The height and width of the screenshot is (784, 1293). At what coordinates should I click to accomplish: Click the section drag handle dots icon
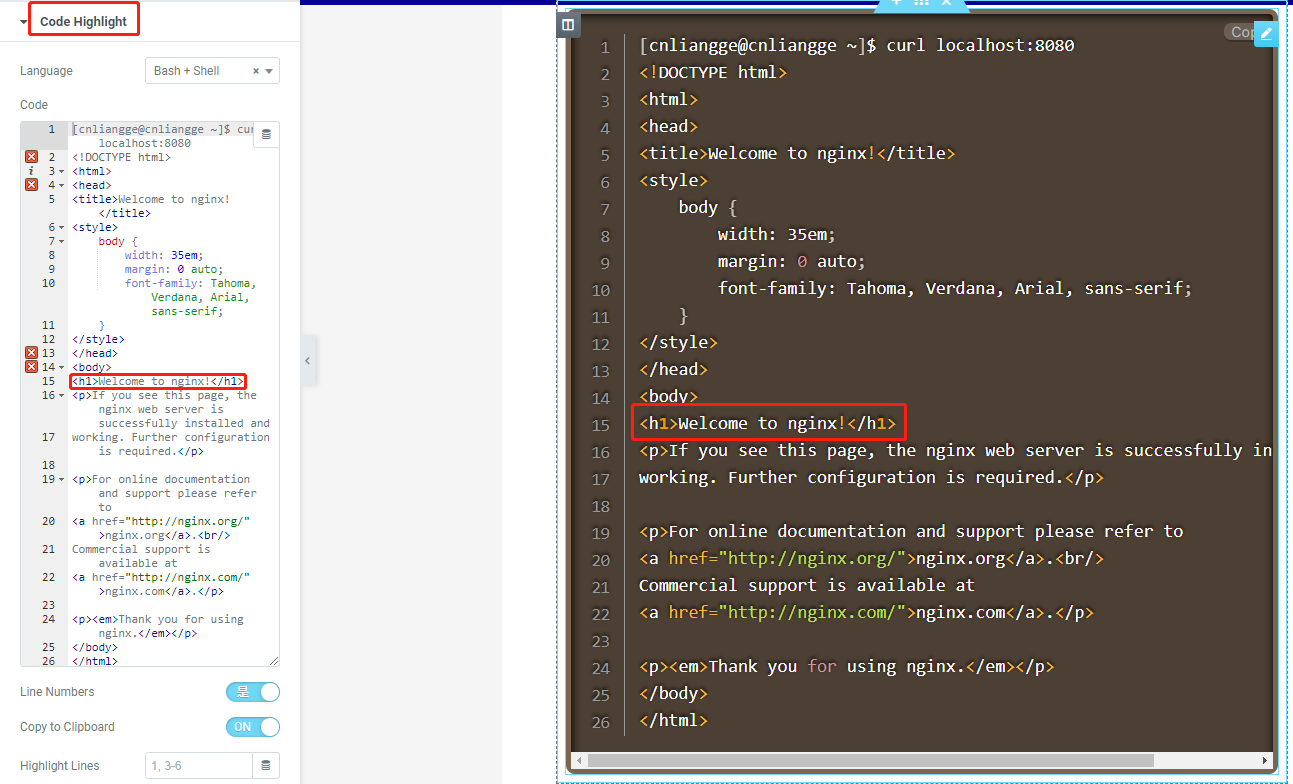pyautogui.click(x=921, y=3)
